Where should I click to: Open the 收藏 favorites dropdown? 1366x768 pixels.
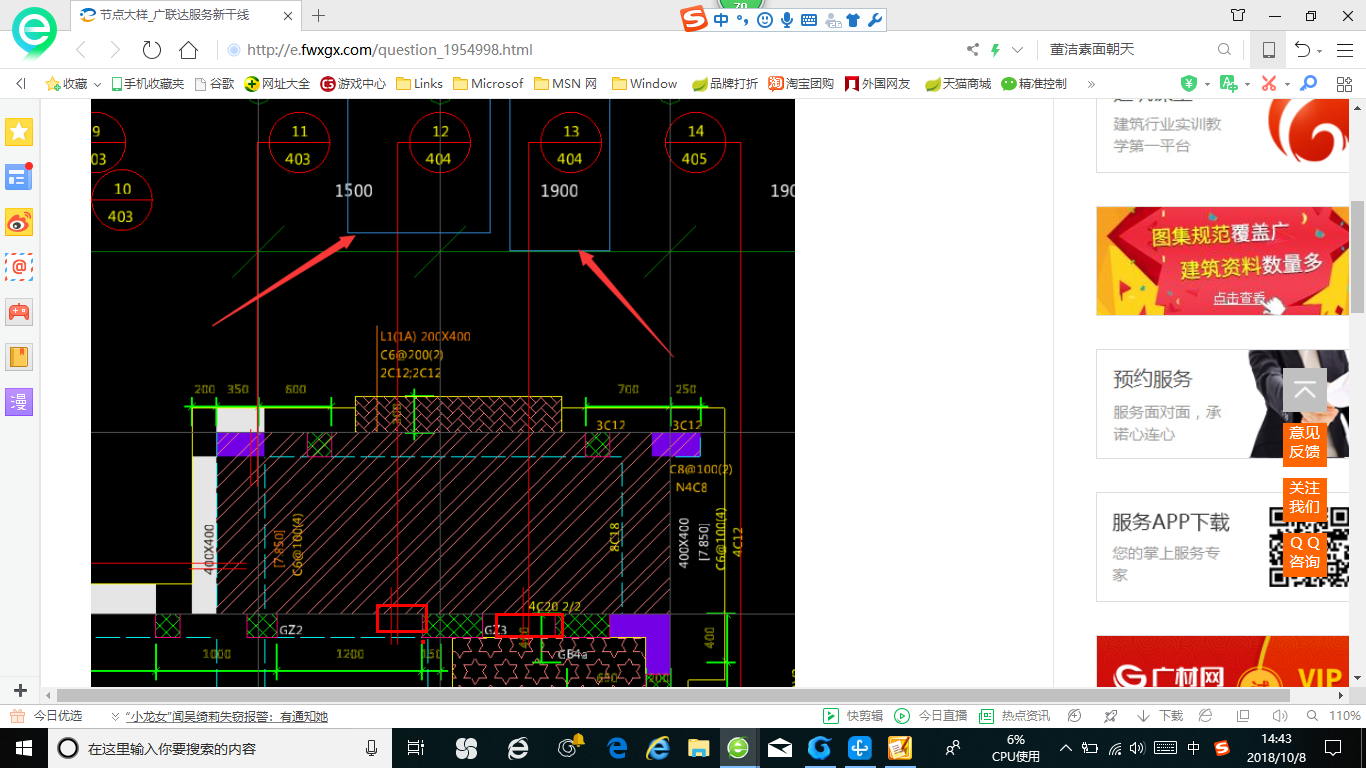click(73, 84)
